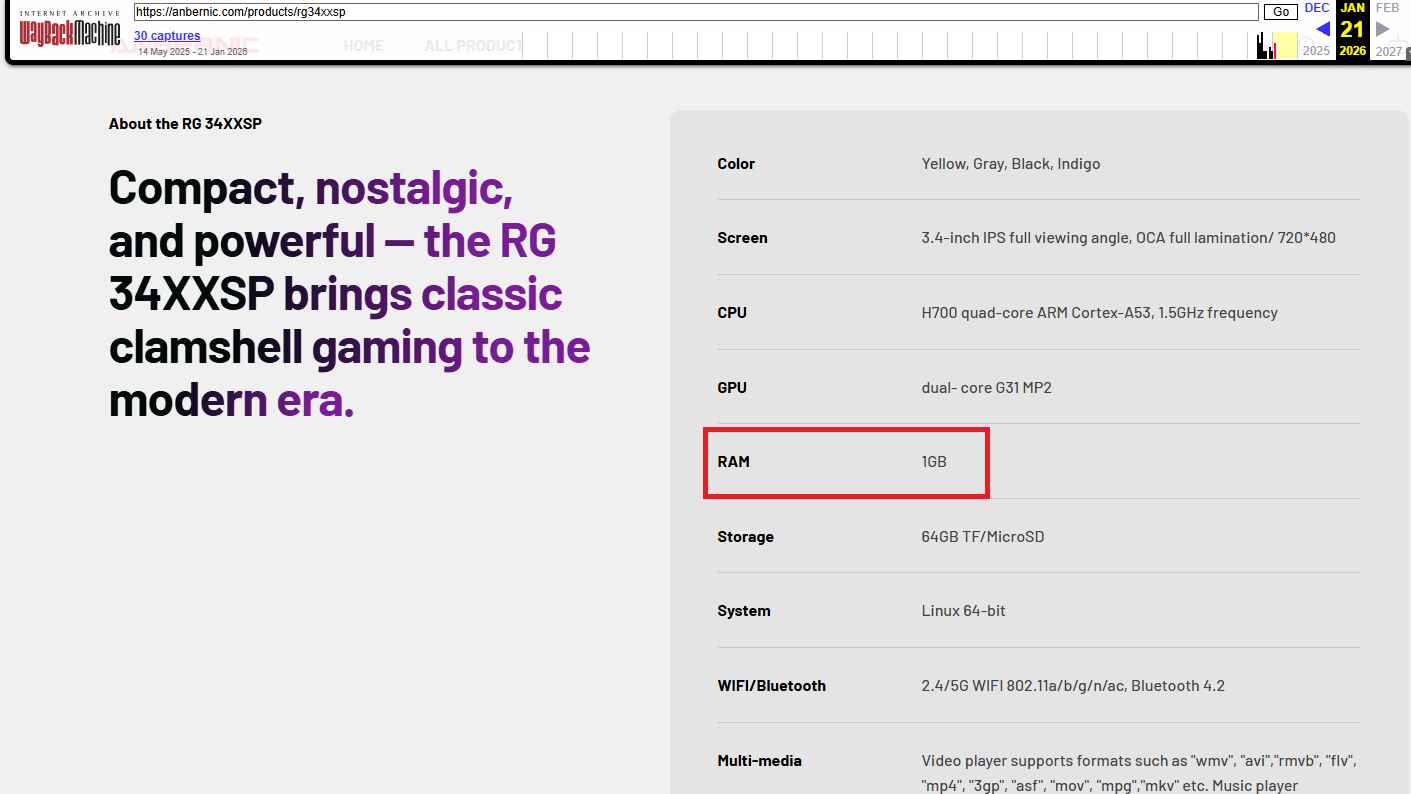
Task: Click the highlighted JAN 21 2026 date
Action: 1352,29
